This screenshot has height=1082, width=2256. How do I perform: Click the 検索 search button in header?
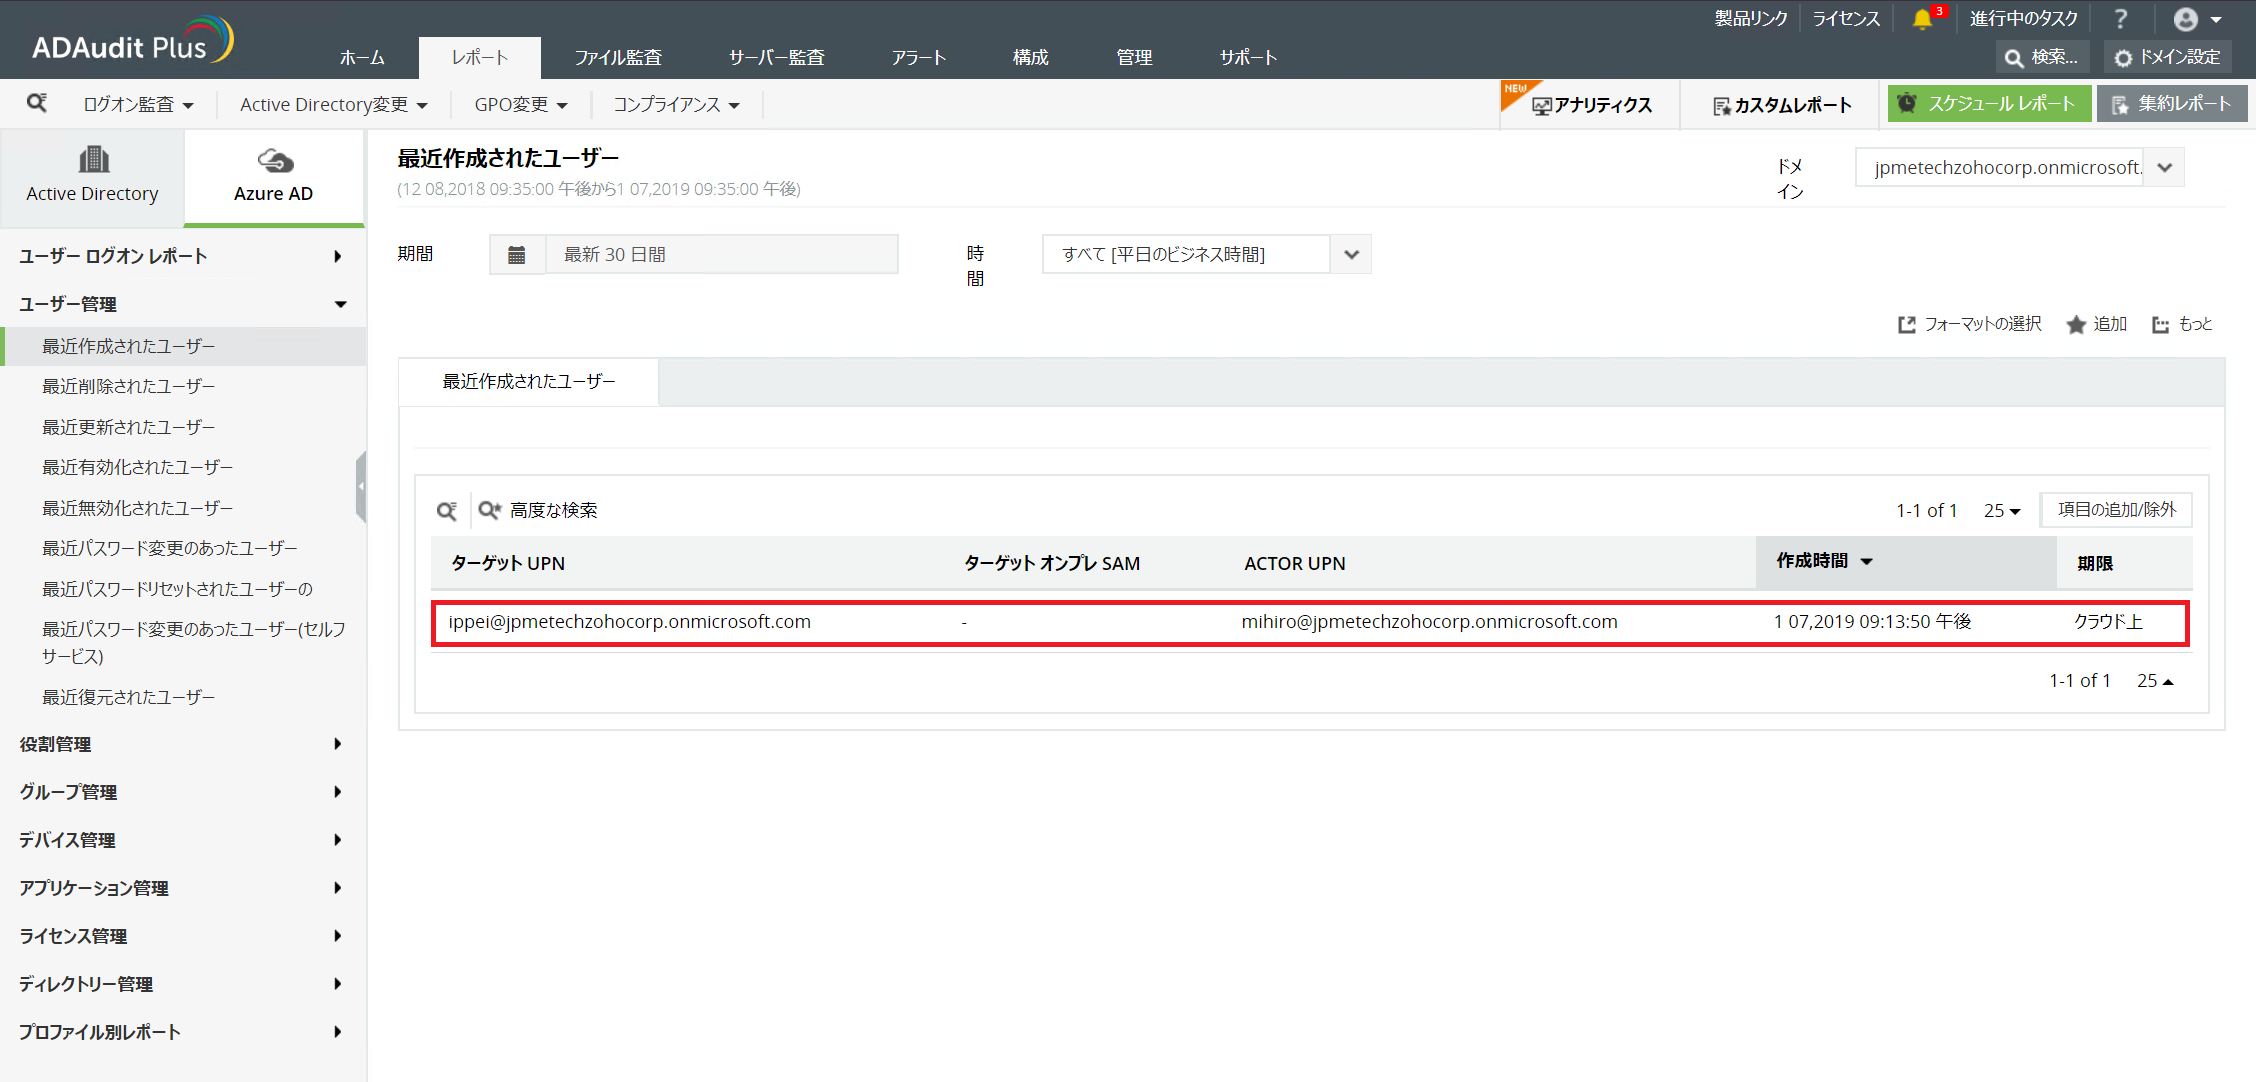pyautogui.click(x=2042, y=57)
